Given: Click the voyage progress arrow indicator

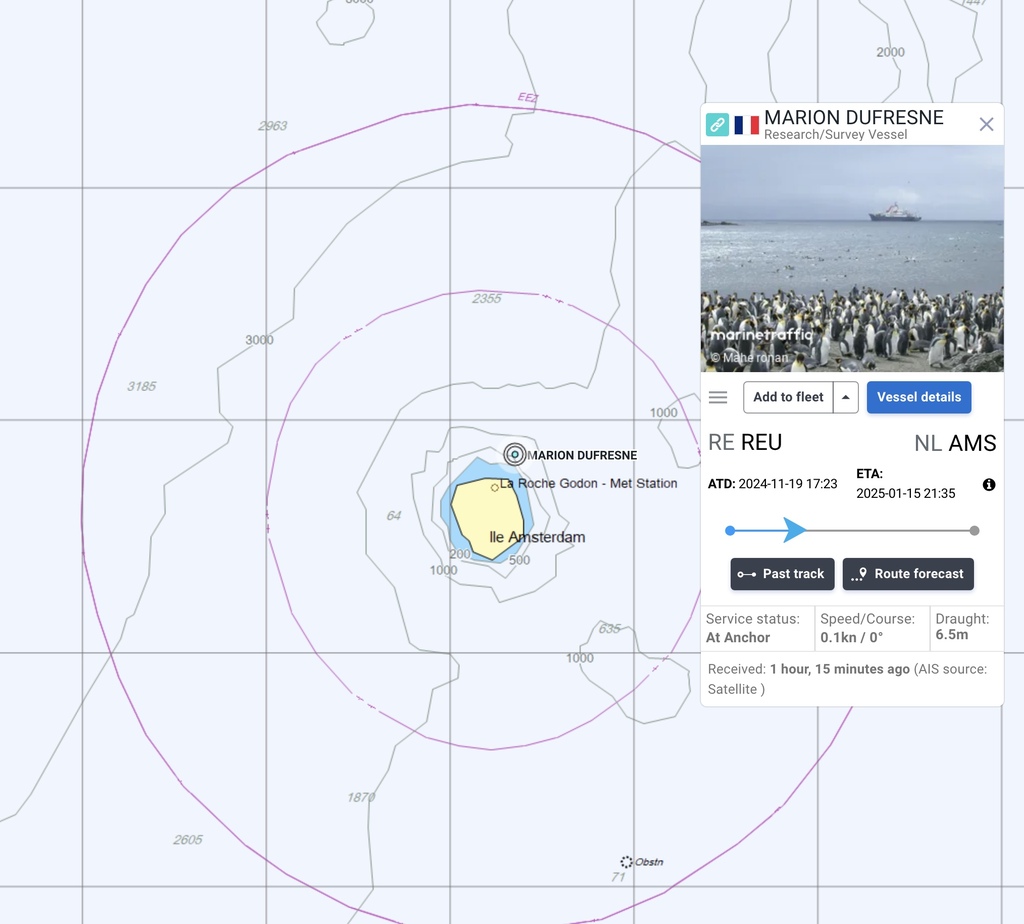Looking at the screenshot, I should point(794,530).
